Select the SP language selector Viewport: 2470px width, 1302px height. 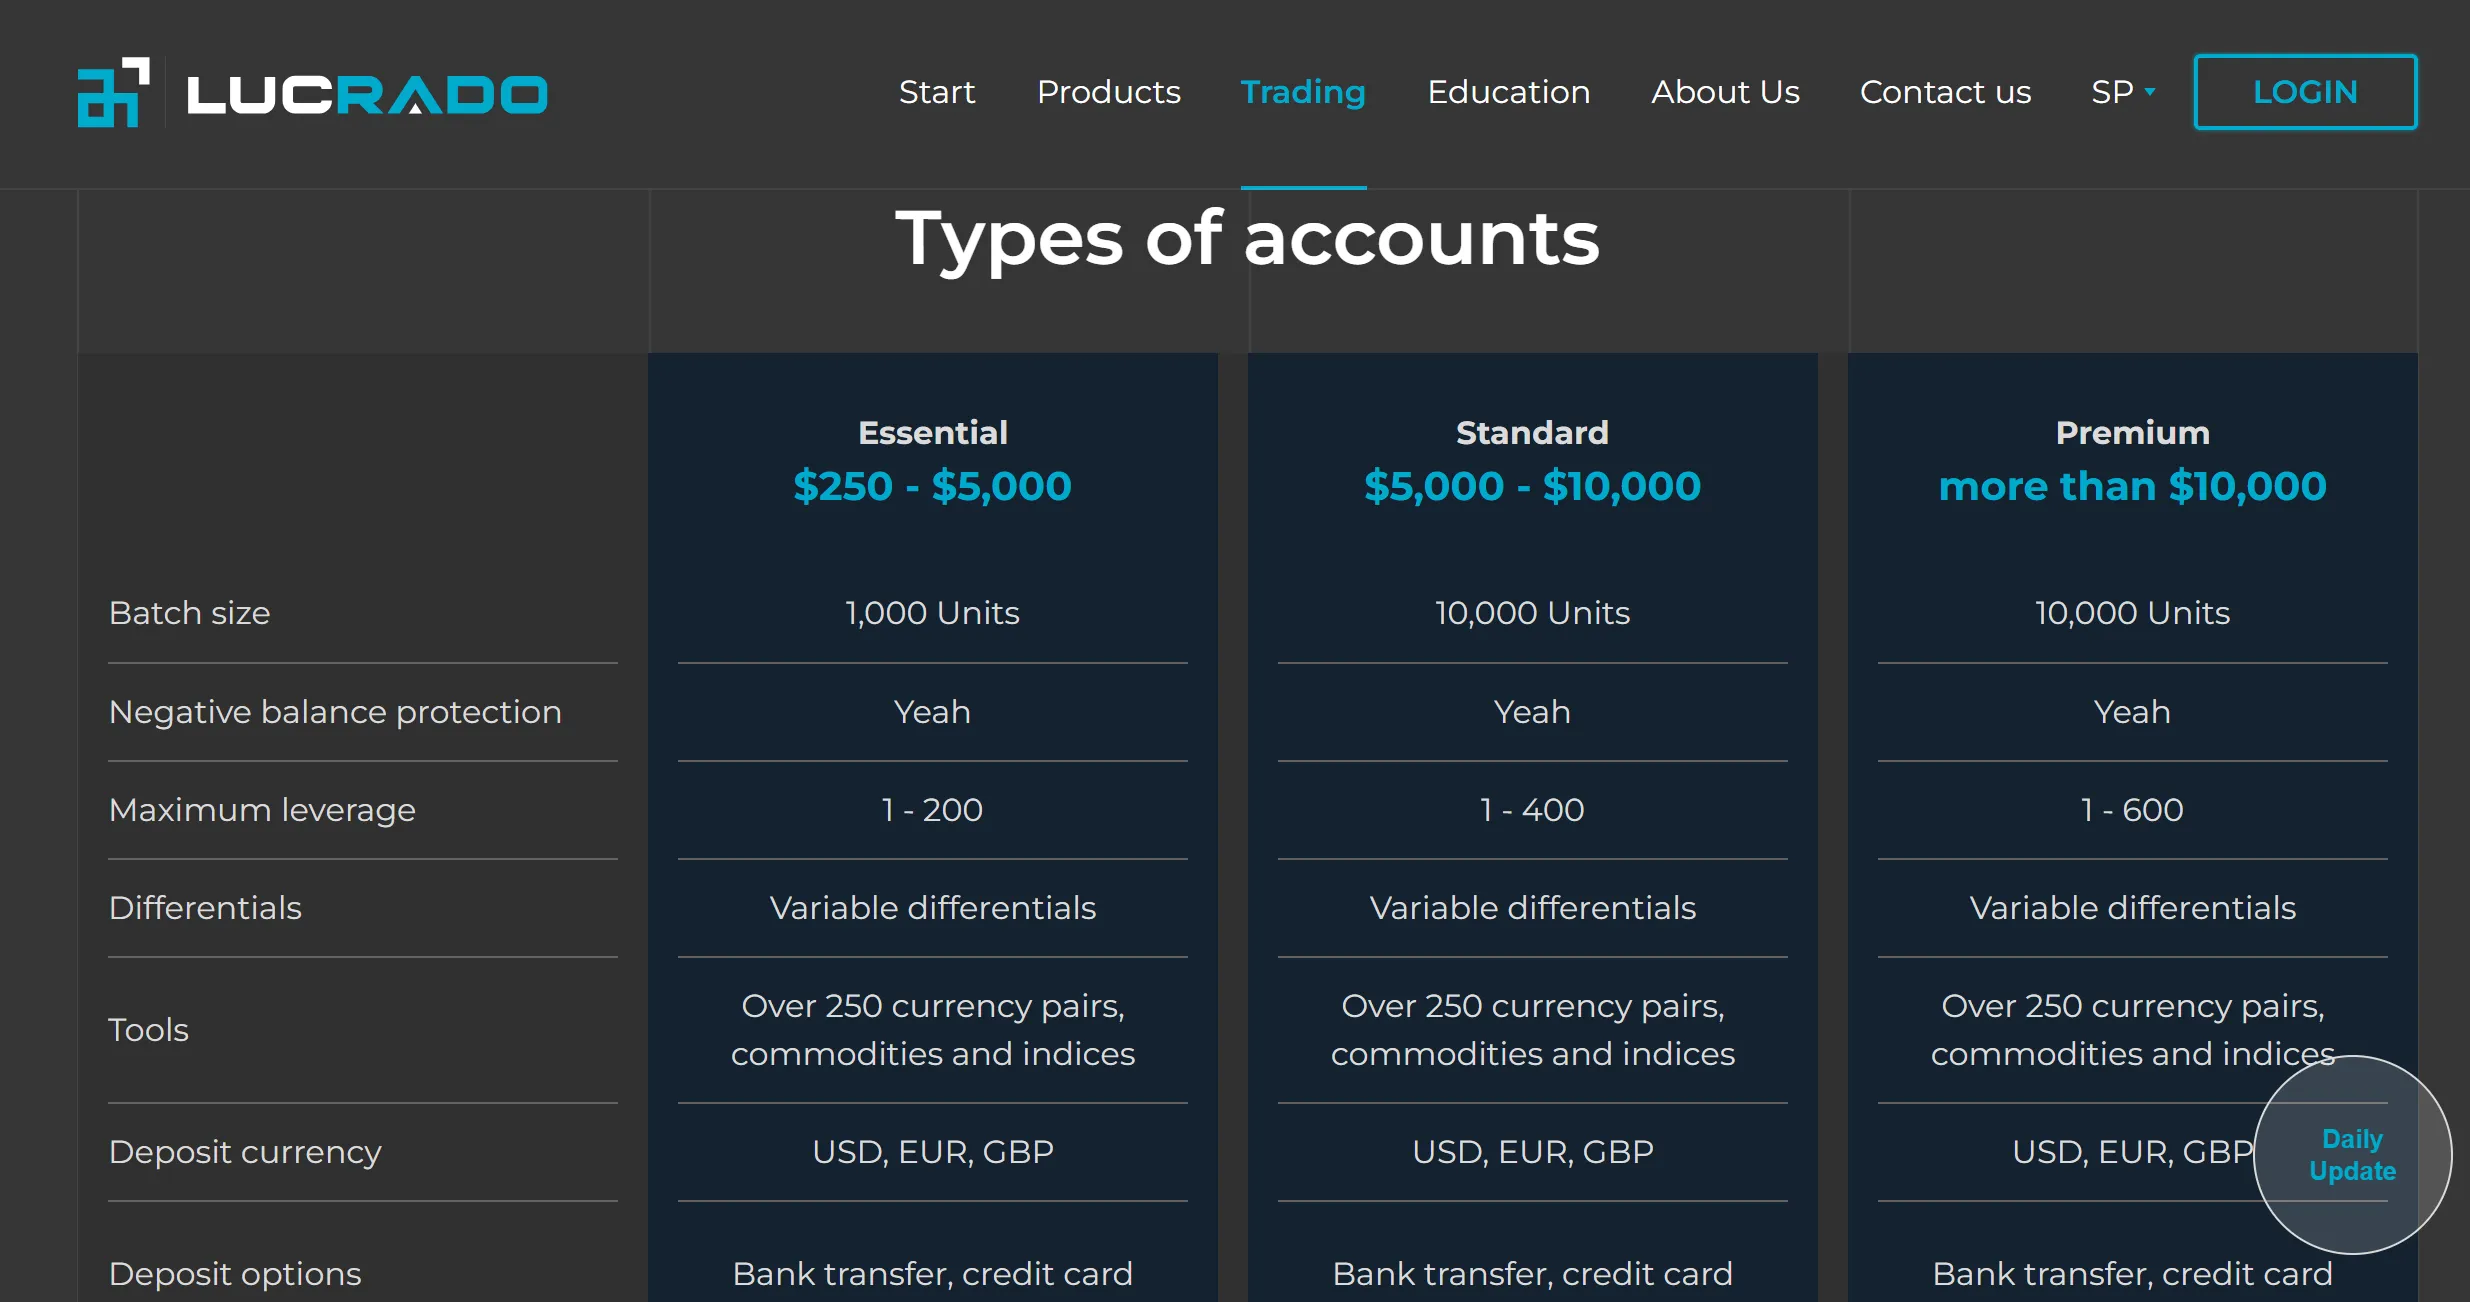click(2122, 92)
